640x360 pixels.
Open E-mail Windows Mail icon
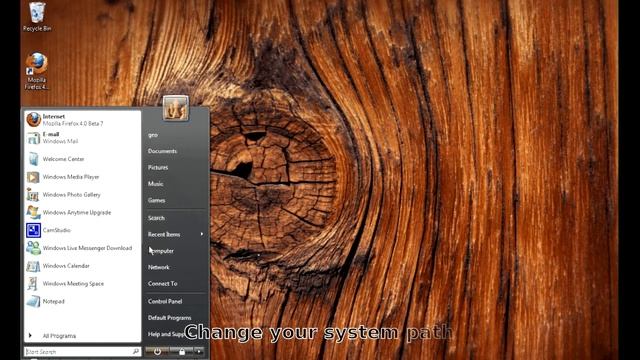point(33,138)
